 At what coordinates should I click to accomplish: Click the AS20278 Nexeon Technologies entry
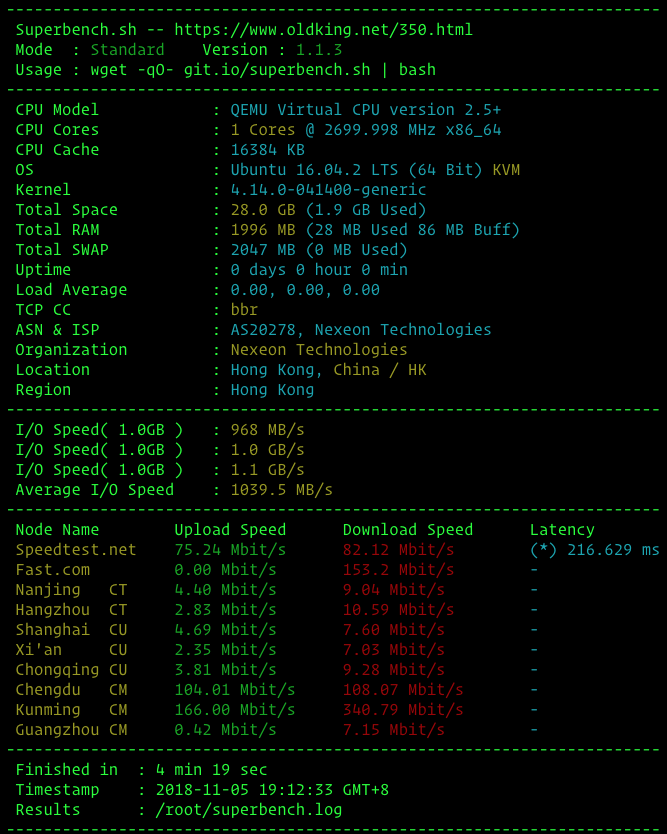(361, 330)
